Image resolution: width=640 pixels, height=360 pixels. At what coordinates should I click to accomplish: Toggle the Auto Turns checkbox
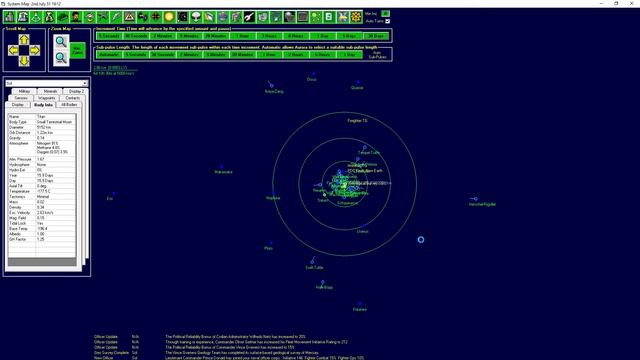coord(387,21)
